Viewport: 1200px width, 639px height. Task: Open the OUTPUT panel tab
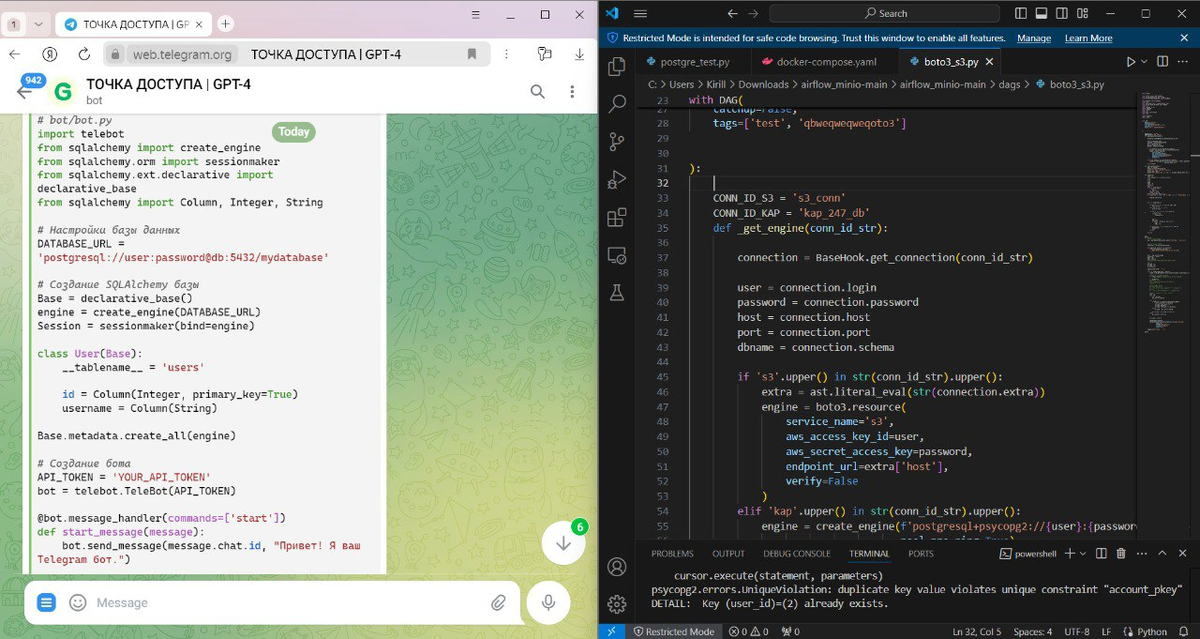(x=728, y=553)
